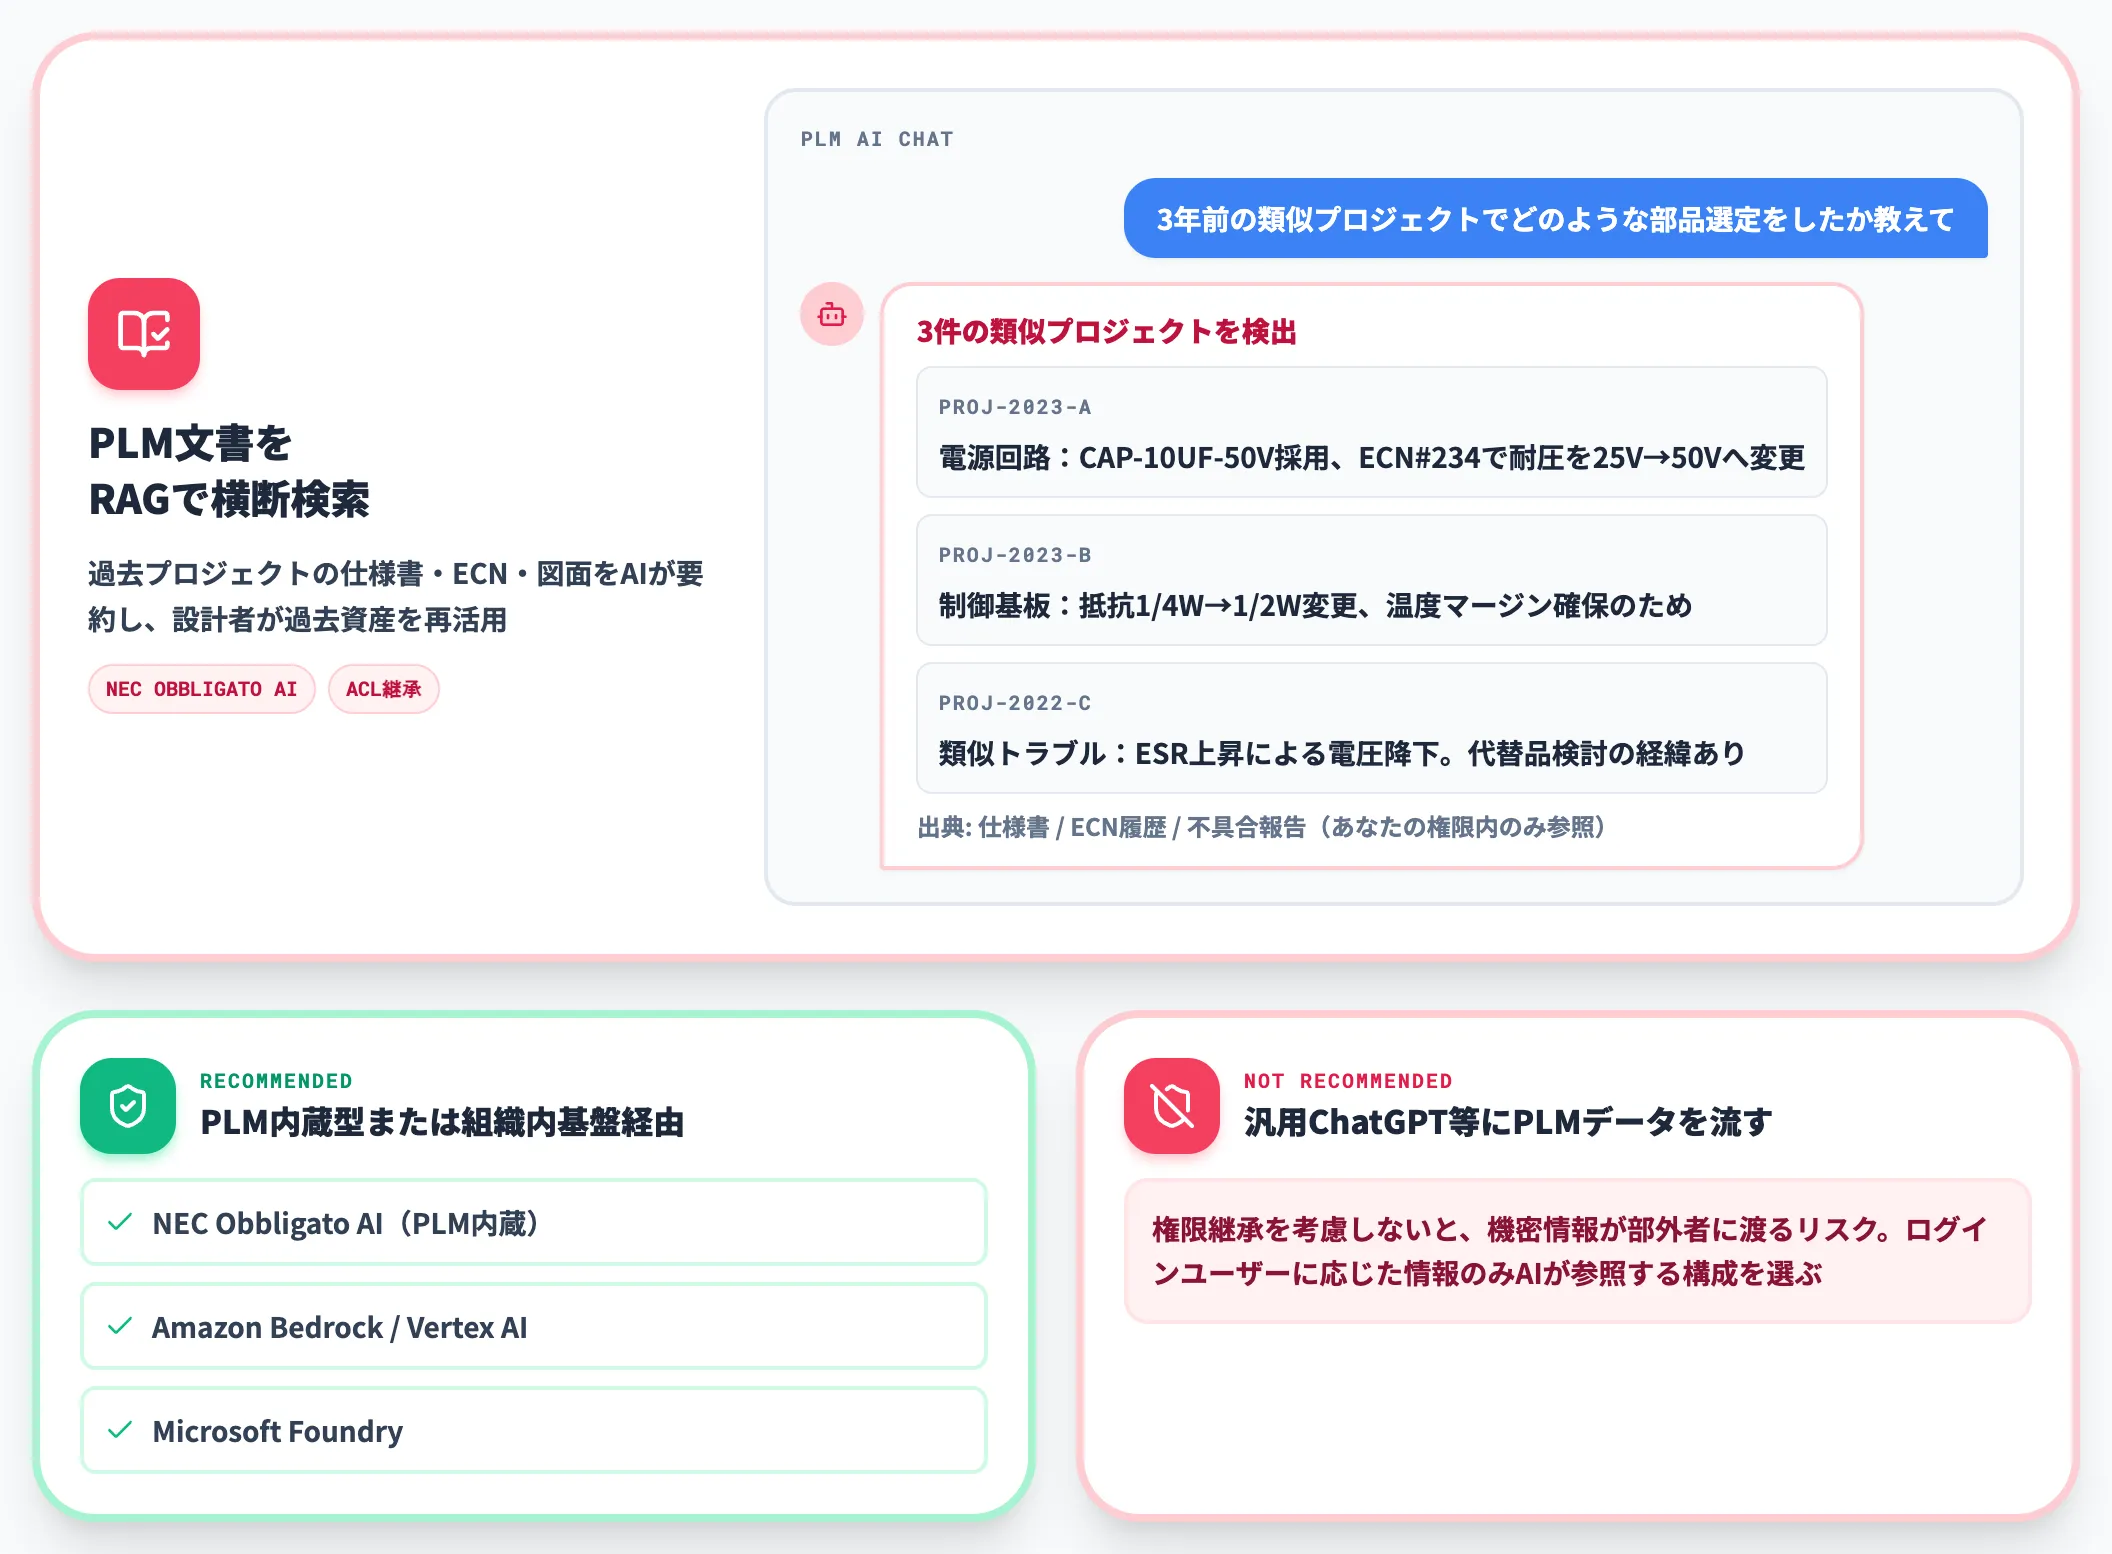
Task: Select the Microsoft Foundry row
Action: 534,1430
